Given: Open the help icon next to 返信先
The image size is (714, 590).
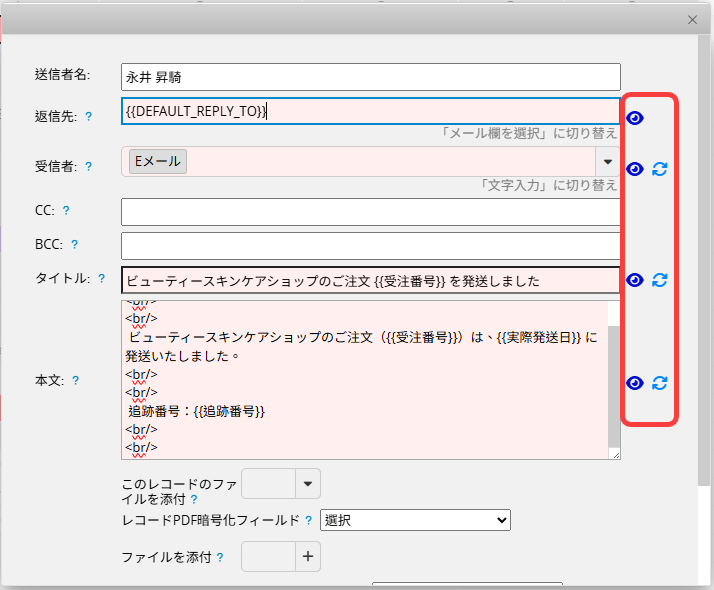Looking at the screenshot, I should tap(88, 117).
